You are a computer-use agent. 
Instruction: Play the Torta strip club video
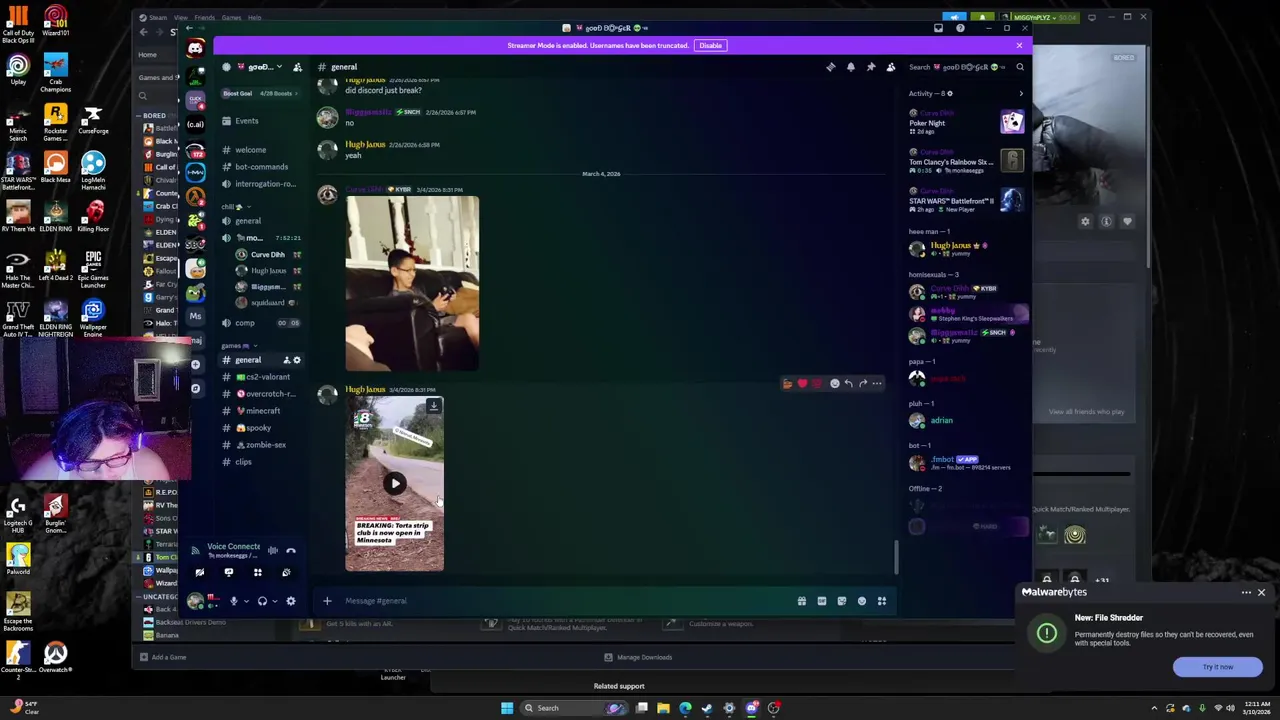point(395,484)
